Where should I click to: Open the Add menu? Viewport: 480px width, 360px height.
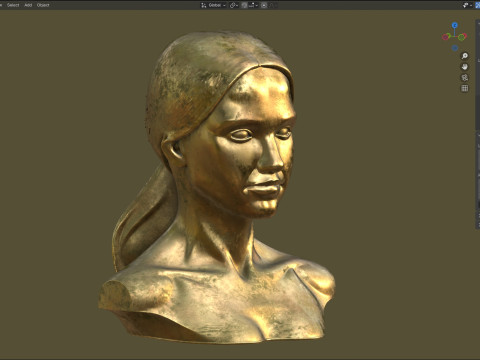click(x=28, y=5)
